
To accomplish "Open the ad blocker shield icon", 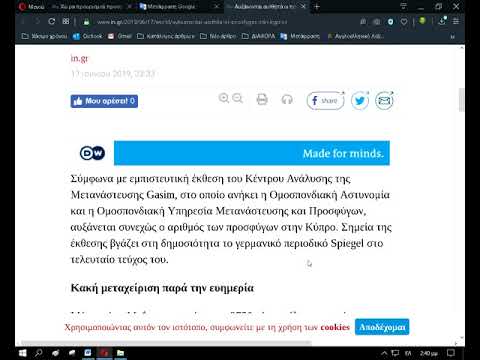I will pyautogui.click(x=390, y=22).
